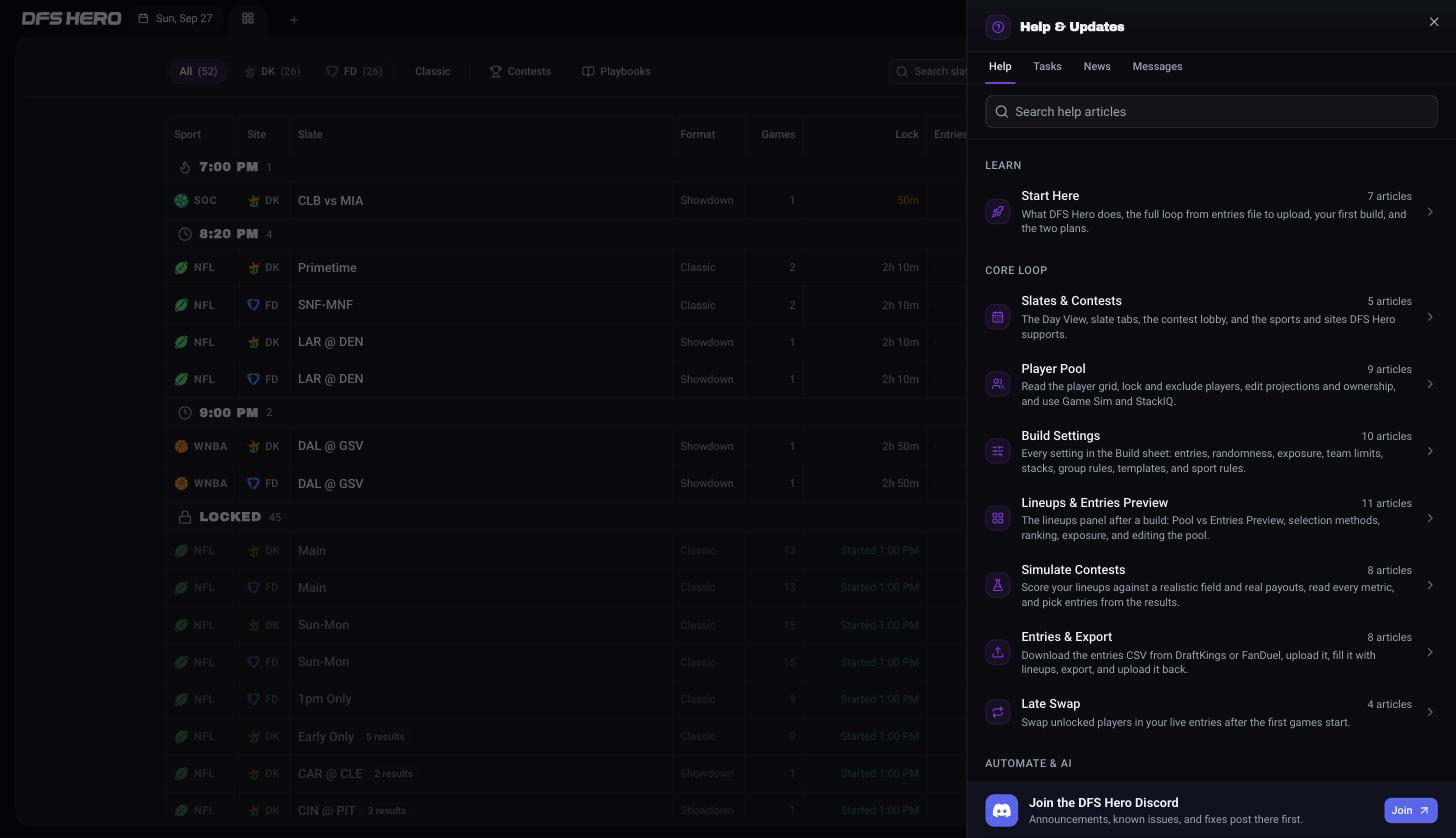
Task: Click the Late Swap arrows icon
Action: coord(997,712)
